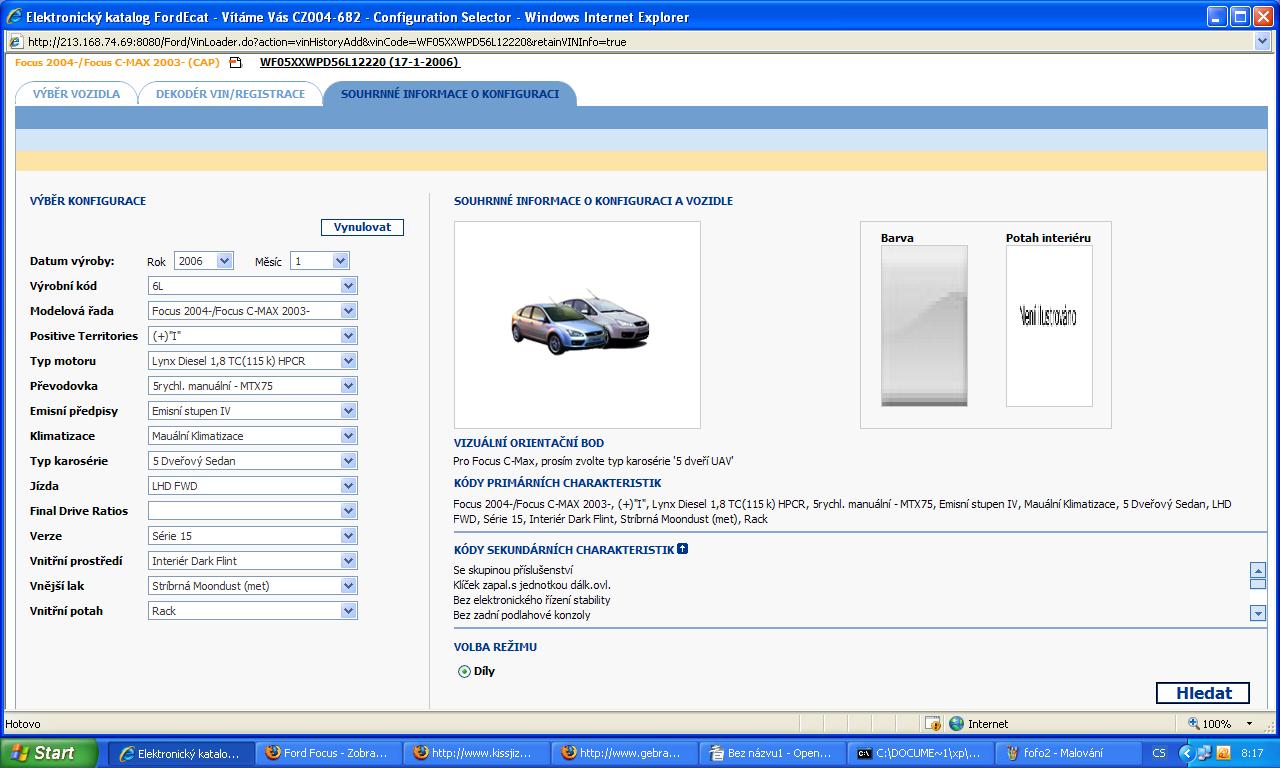The image size is (1280, 768).
Task: Select the Díly radio button
Action: 464,671
